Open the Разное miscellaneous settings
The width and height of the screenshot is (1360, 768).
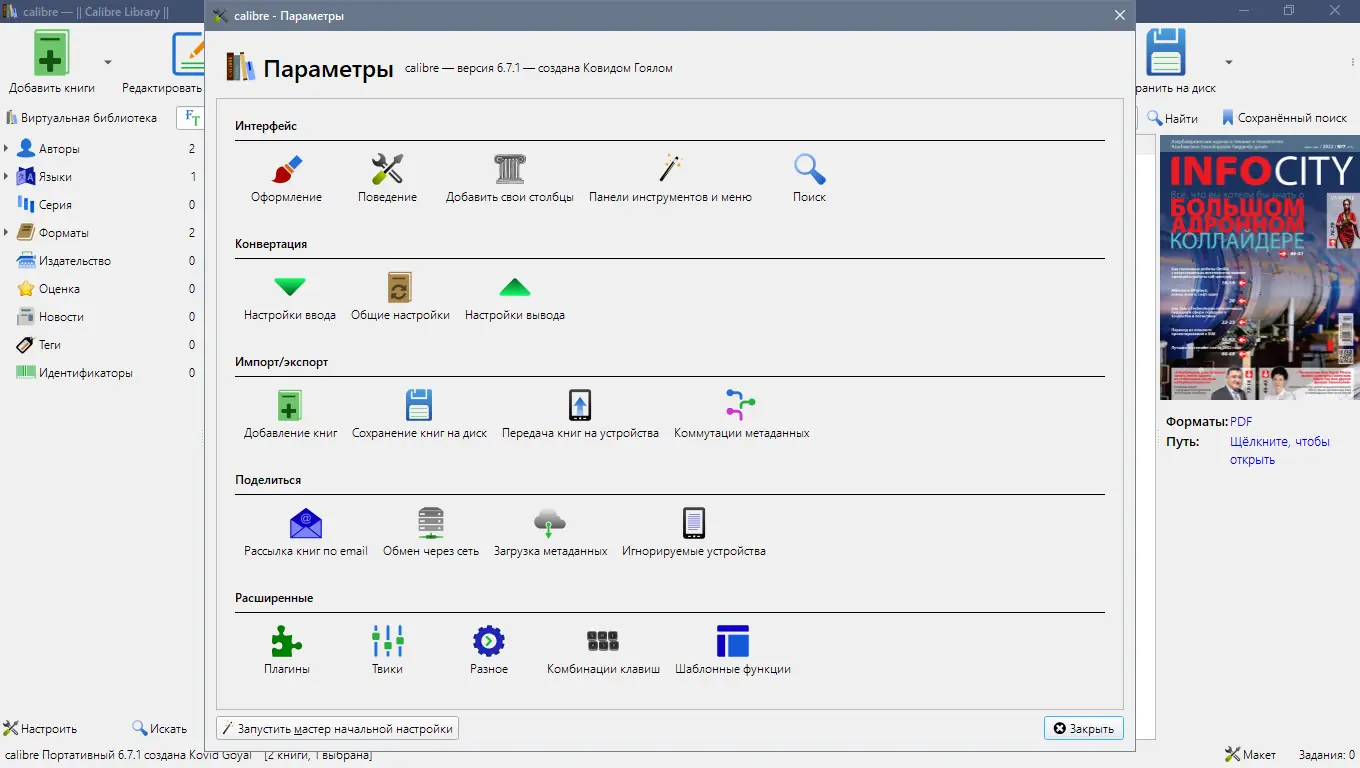tap(489, 650)
